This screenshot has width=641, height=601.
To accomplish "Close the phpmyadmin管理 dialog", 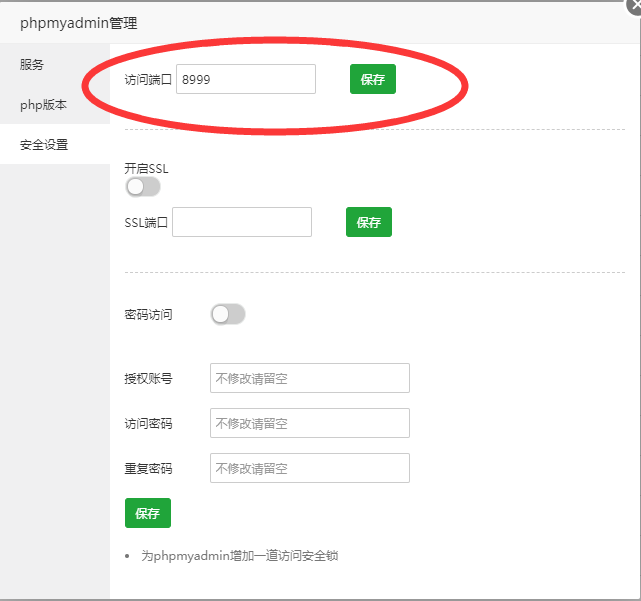I will (634, 6).
